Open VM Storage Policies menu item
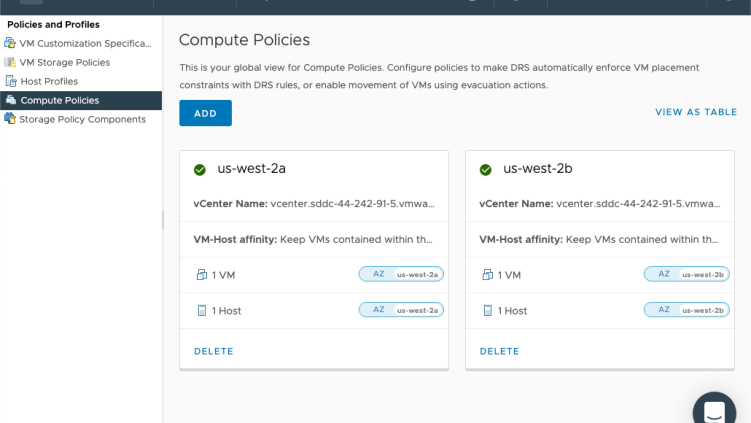 click(x=65, y=62)
